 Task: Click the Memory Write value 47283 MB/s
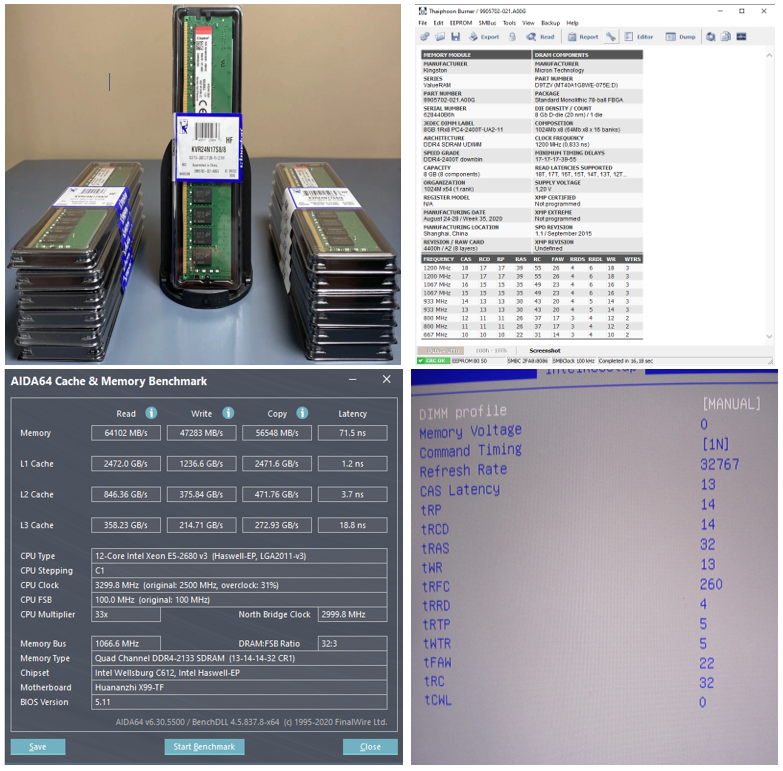(x=201, y=433)
